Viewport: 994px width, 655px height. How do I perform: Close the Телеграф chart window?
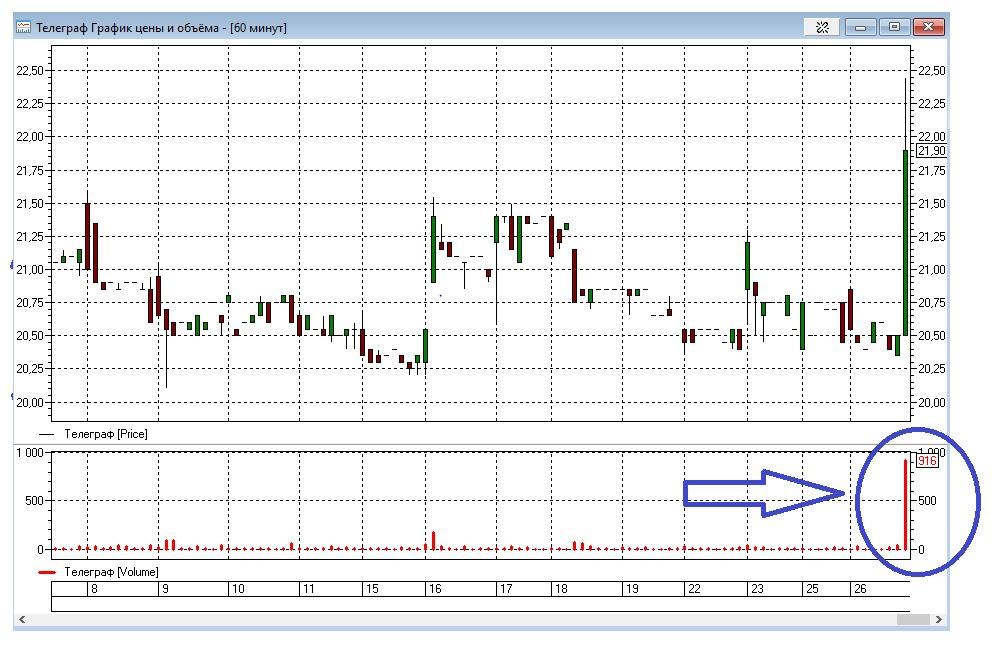(928, 27)
